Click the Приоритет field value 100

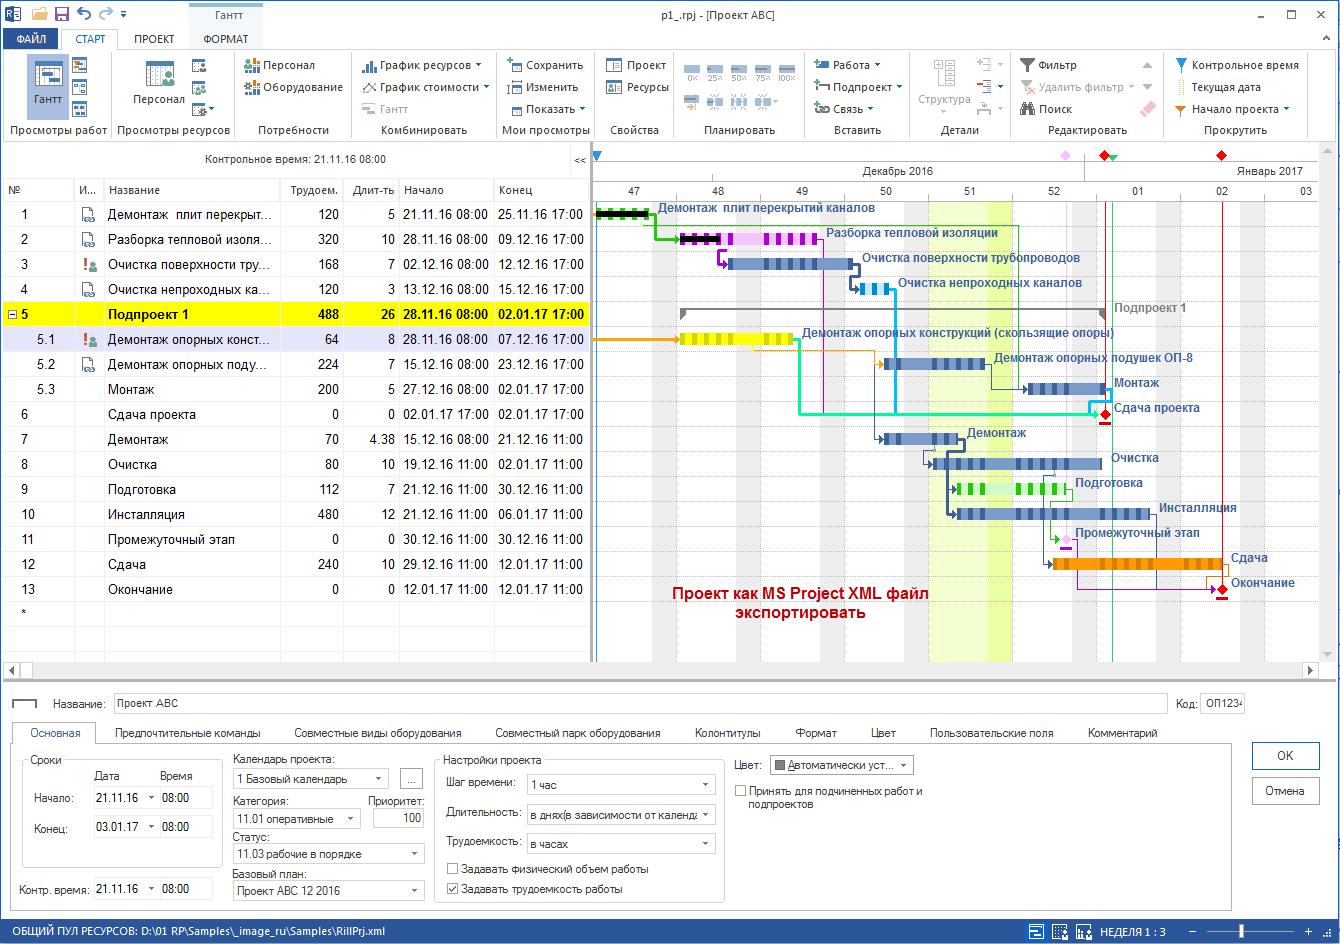click(398, 818)
